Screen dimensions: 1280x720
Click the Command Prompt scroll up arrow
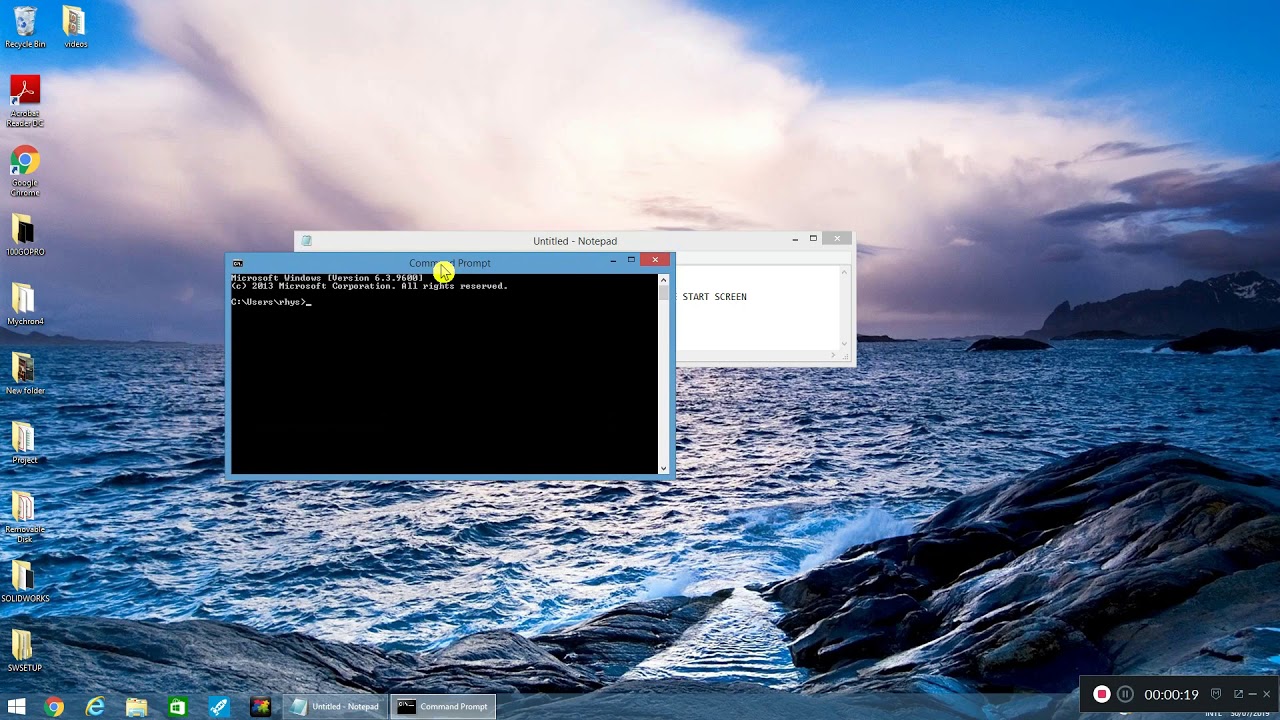[663, 280]
